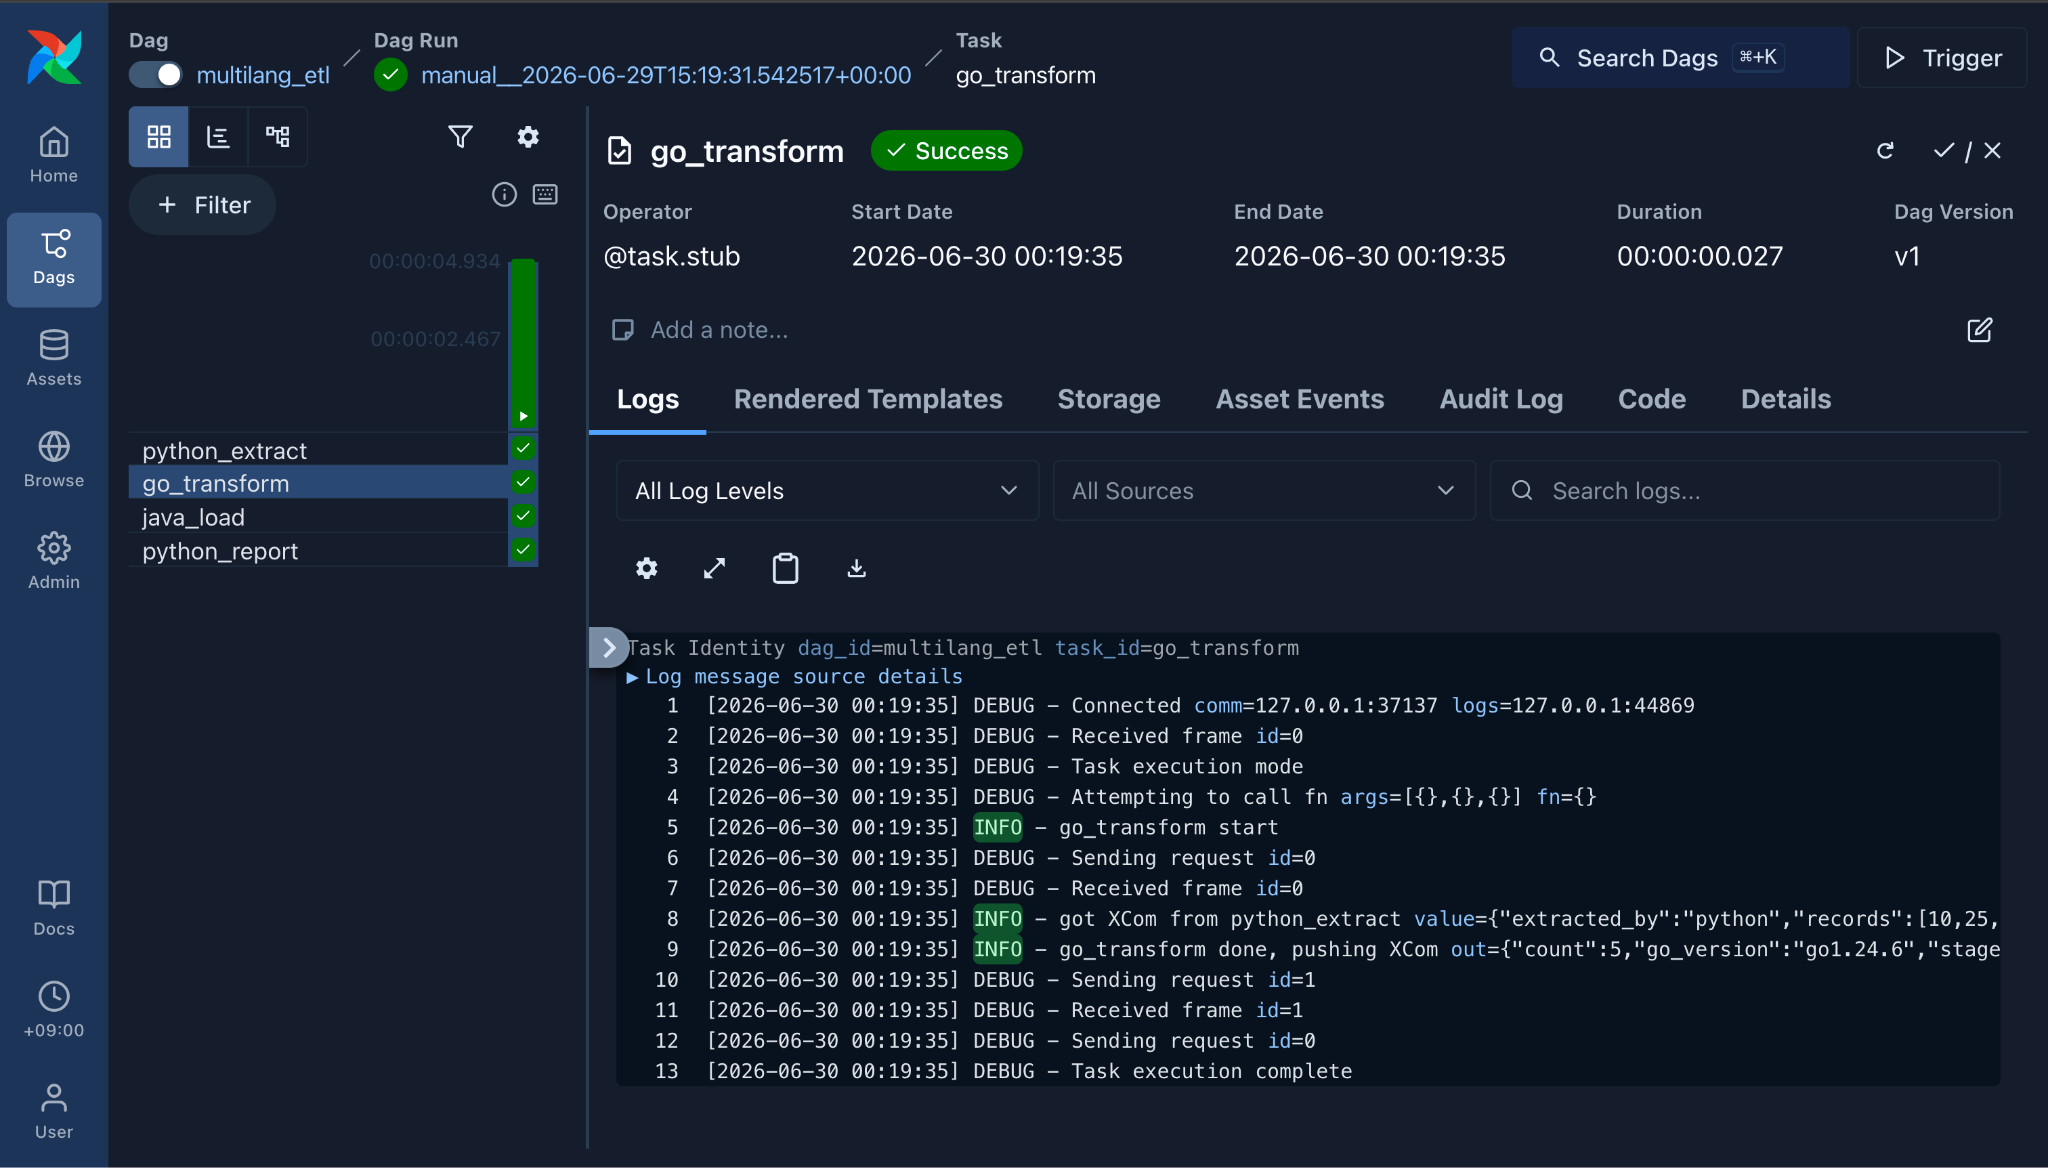Screen dimensions: 2048x1168
Task: Click the Trigger button
Action: click(1942, 58)
